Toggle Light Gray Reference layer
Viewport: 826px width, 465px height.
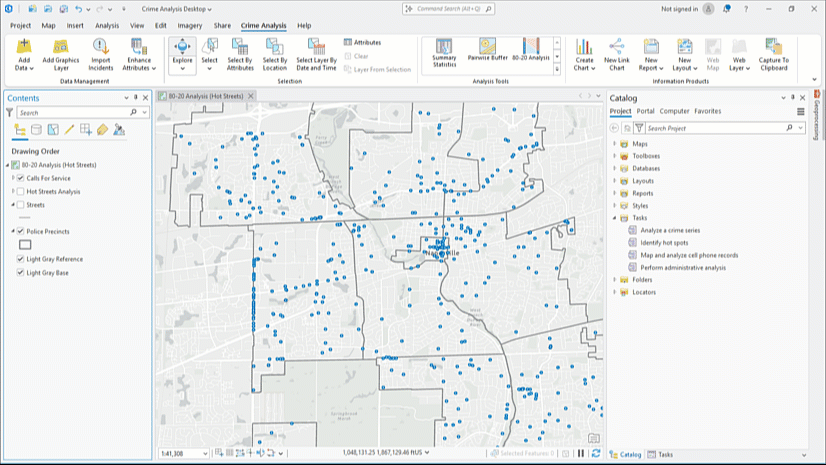click(21, 259)
